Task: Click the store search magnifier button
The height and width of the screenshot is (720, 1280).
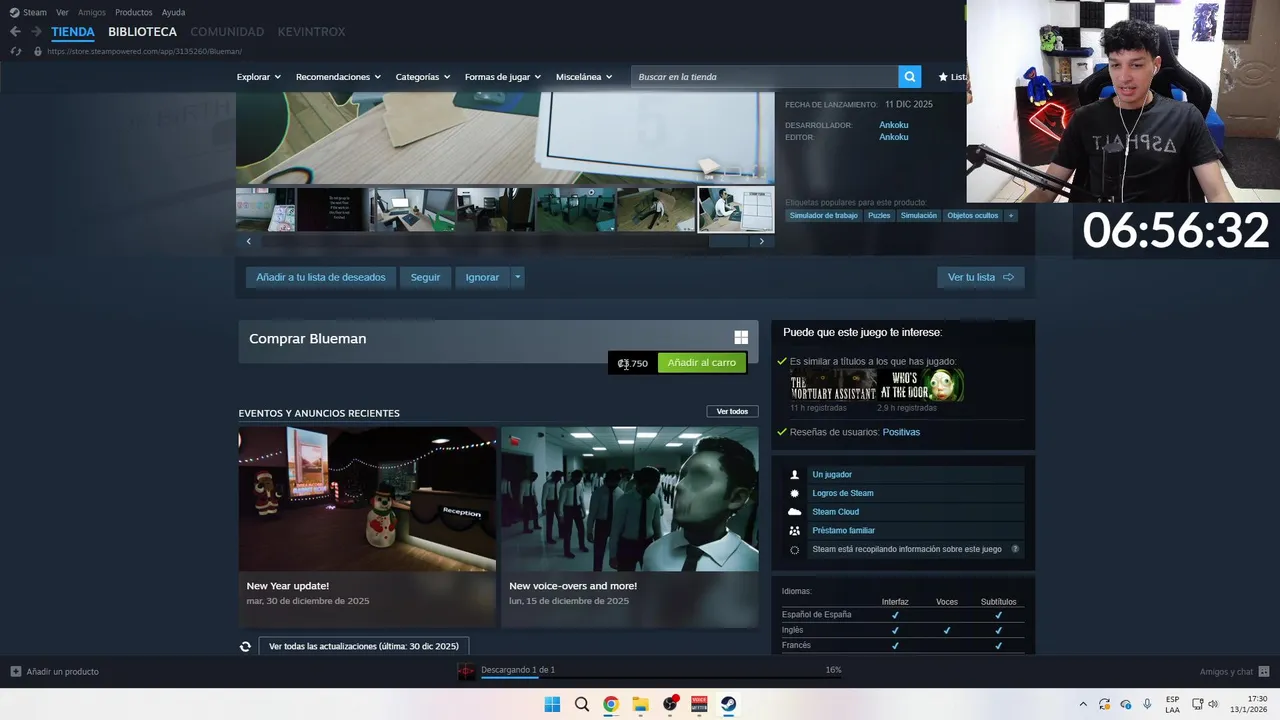Action: coord(909,77)
